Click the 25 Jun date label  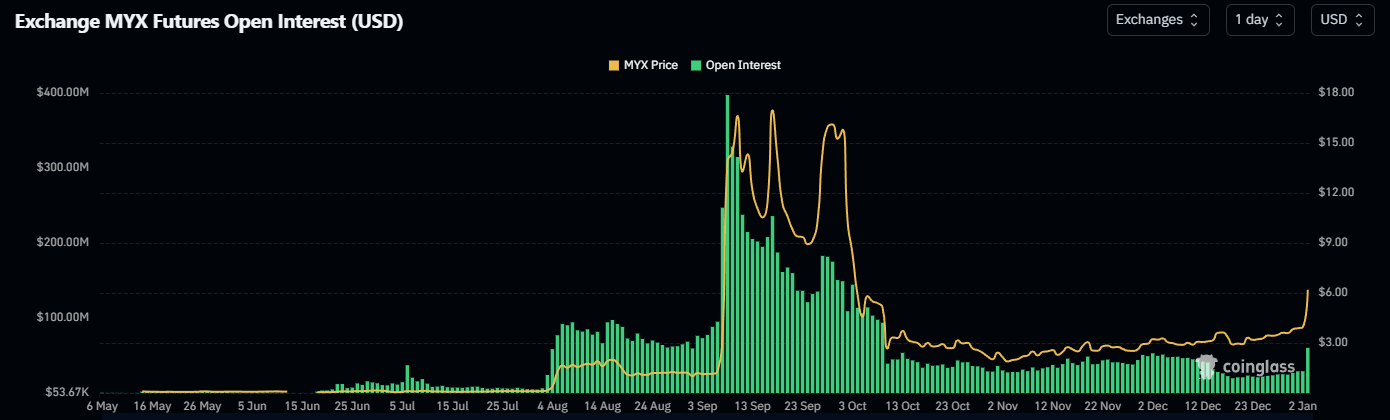pos(352,408)
